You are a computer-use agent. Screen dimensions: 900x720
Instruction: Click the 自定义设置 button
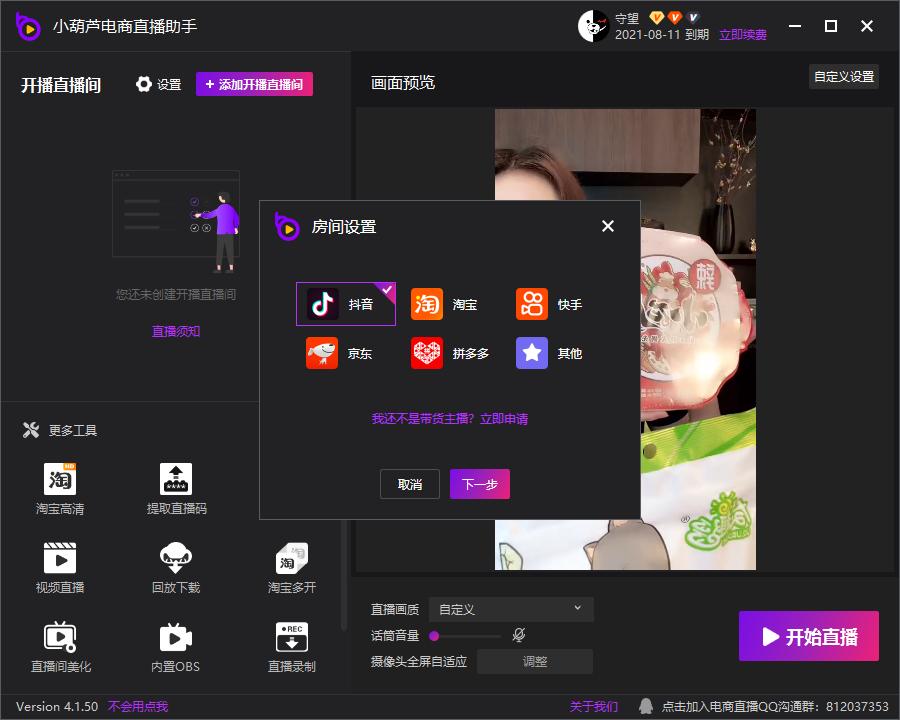(x=844, y=76)
